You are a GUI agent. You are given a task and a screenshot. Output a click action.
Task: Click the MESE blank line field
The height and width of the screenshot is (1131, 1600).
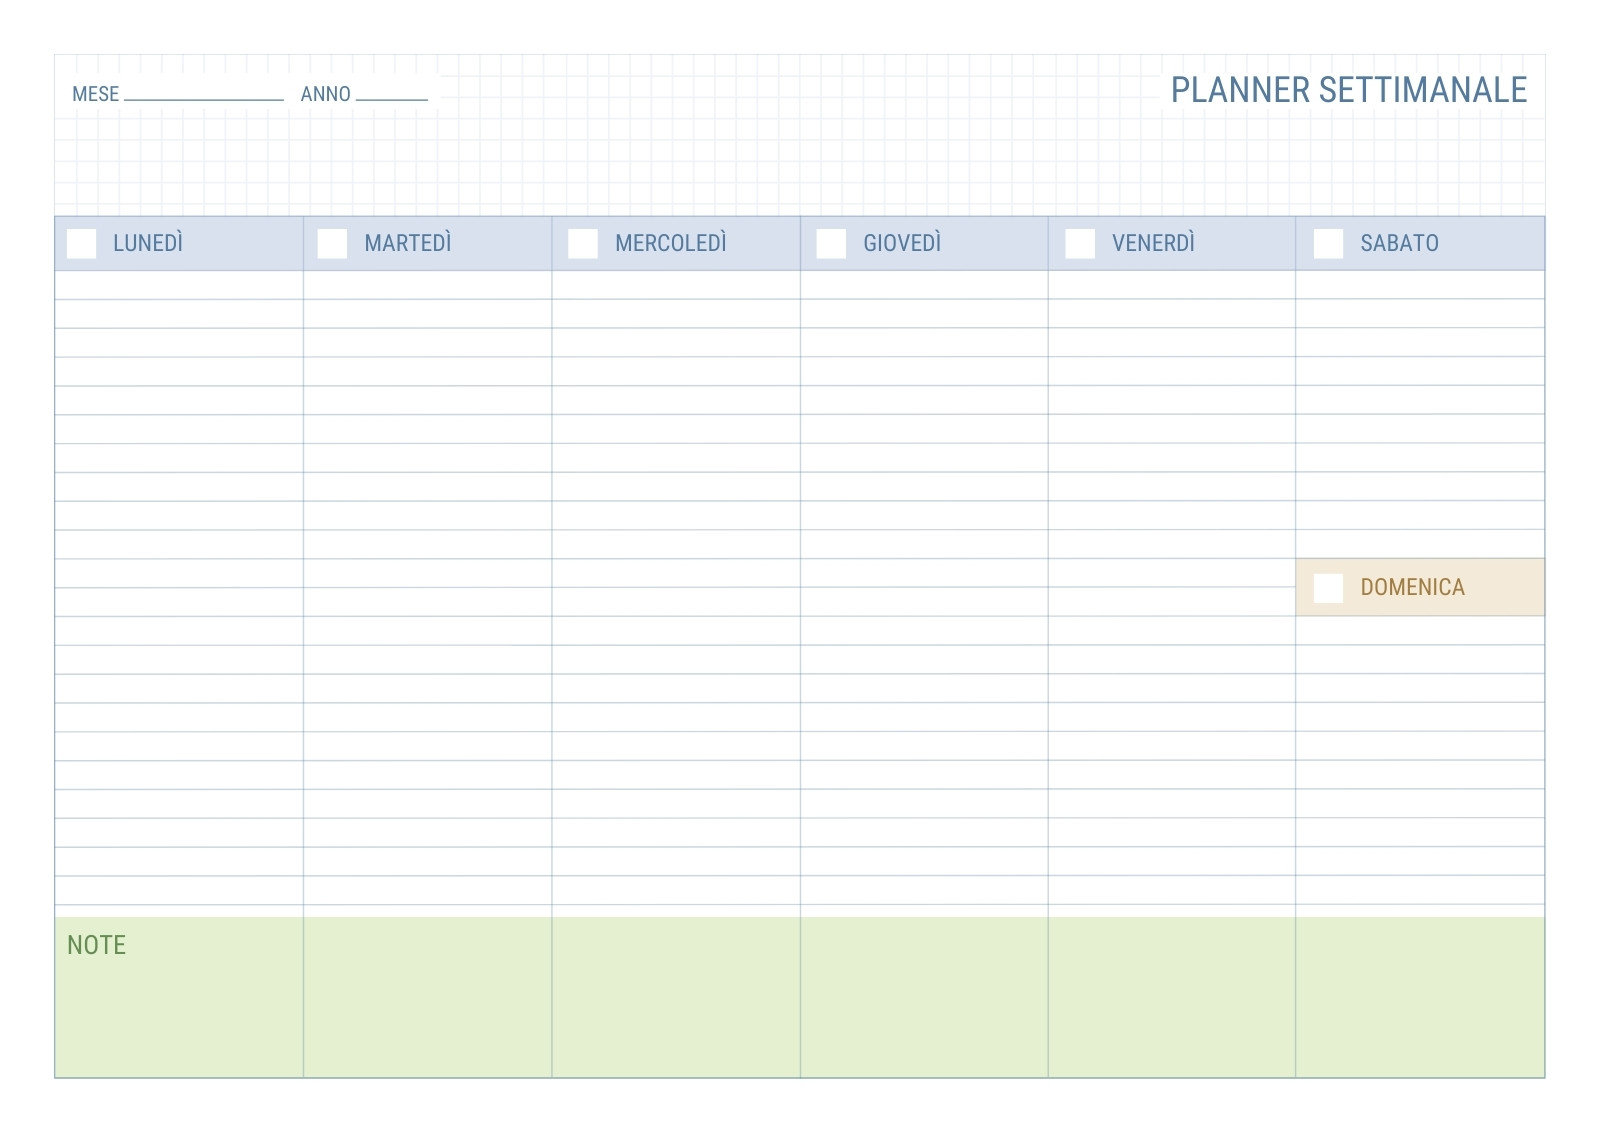tap(204, 94)
